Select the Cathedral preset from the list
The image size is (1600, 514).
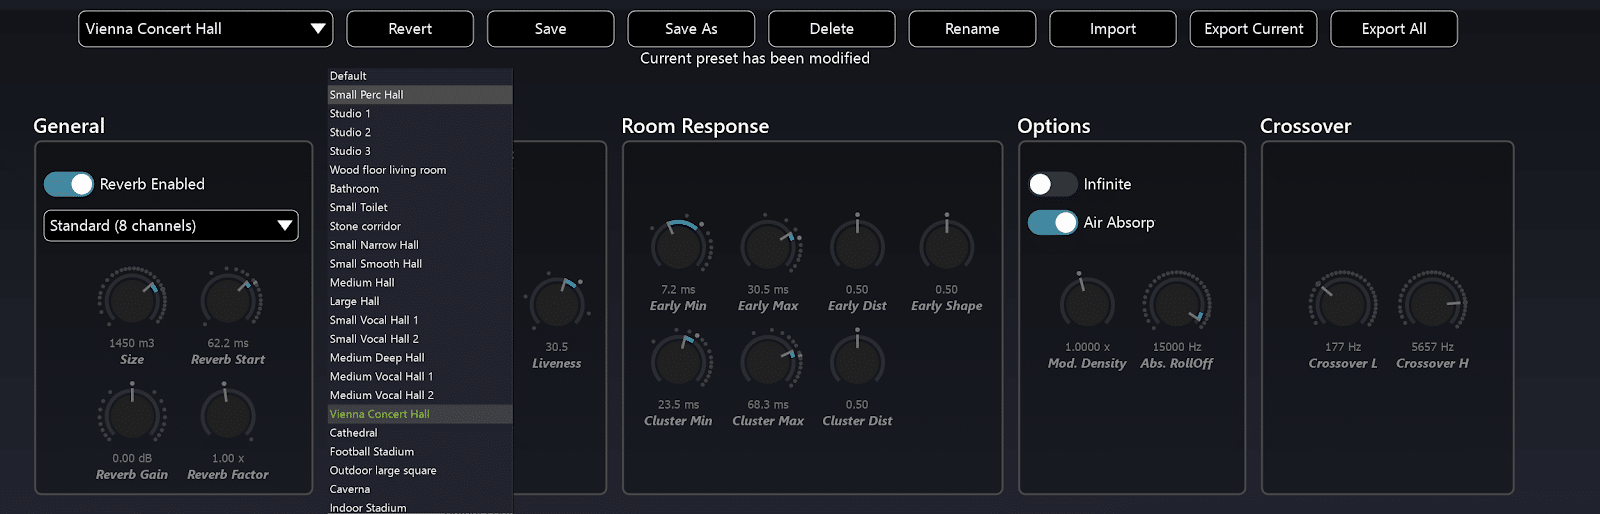pos(354,433)
